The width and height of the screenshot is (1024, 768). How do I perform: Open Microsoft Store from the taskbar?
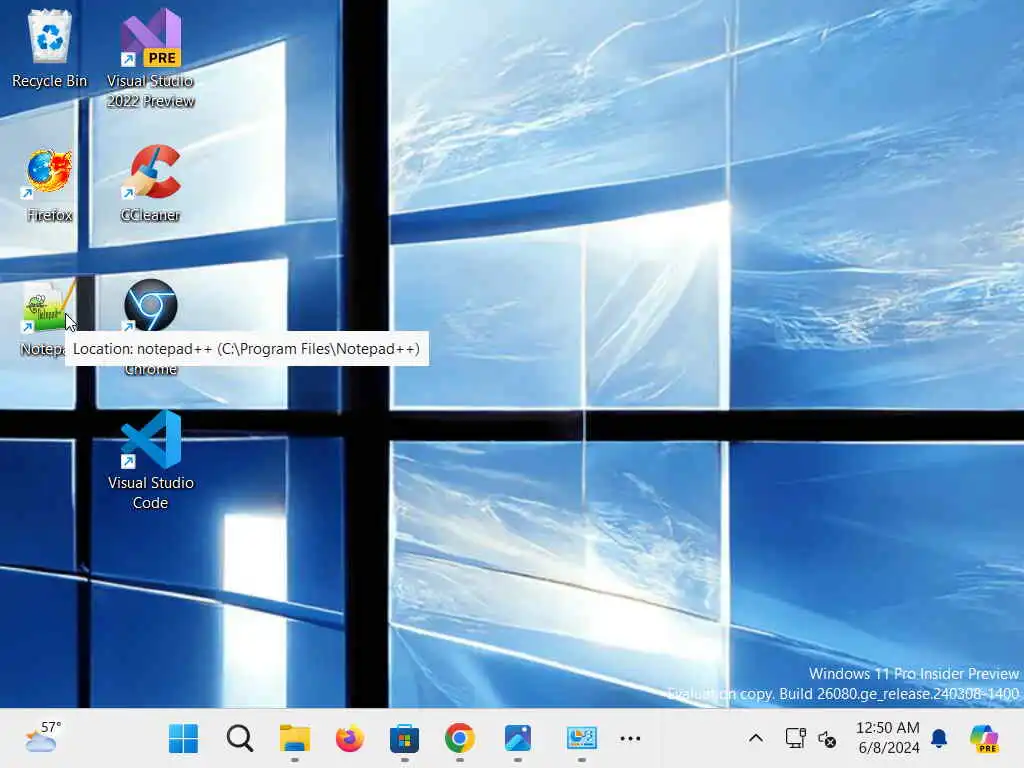coord(405,739)
